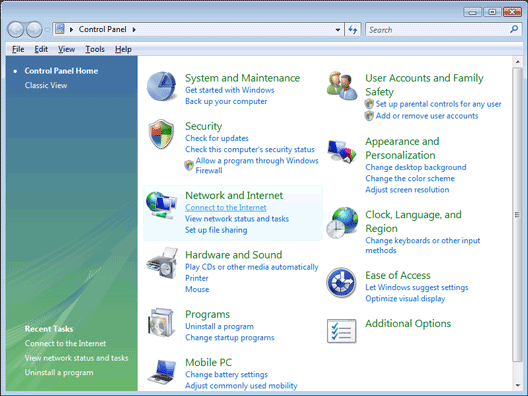Click the Clock, Language, and Region globe icon

pos(342,223)
